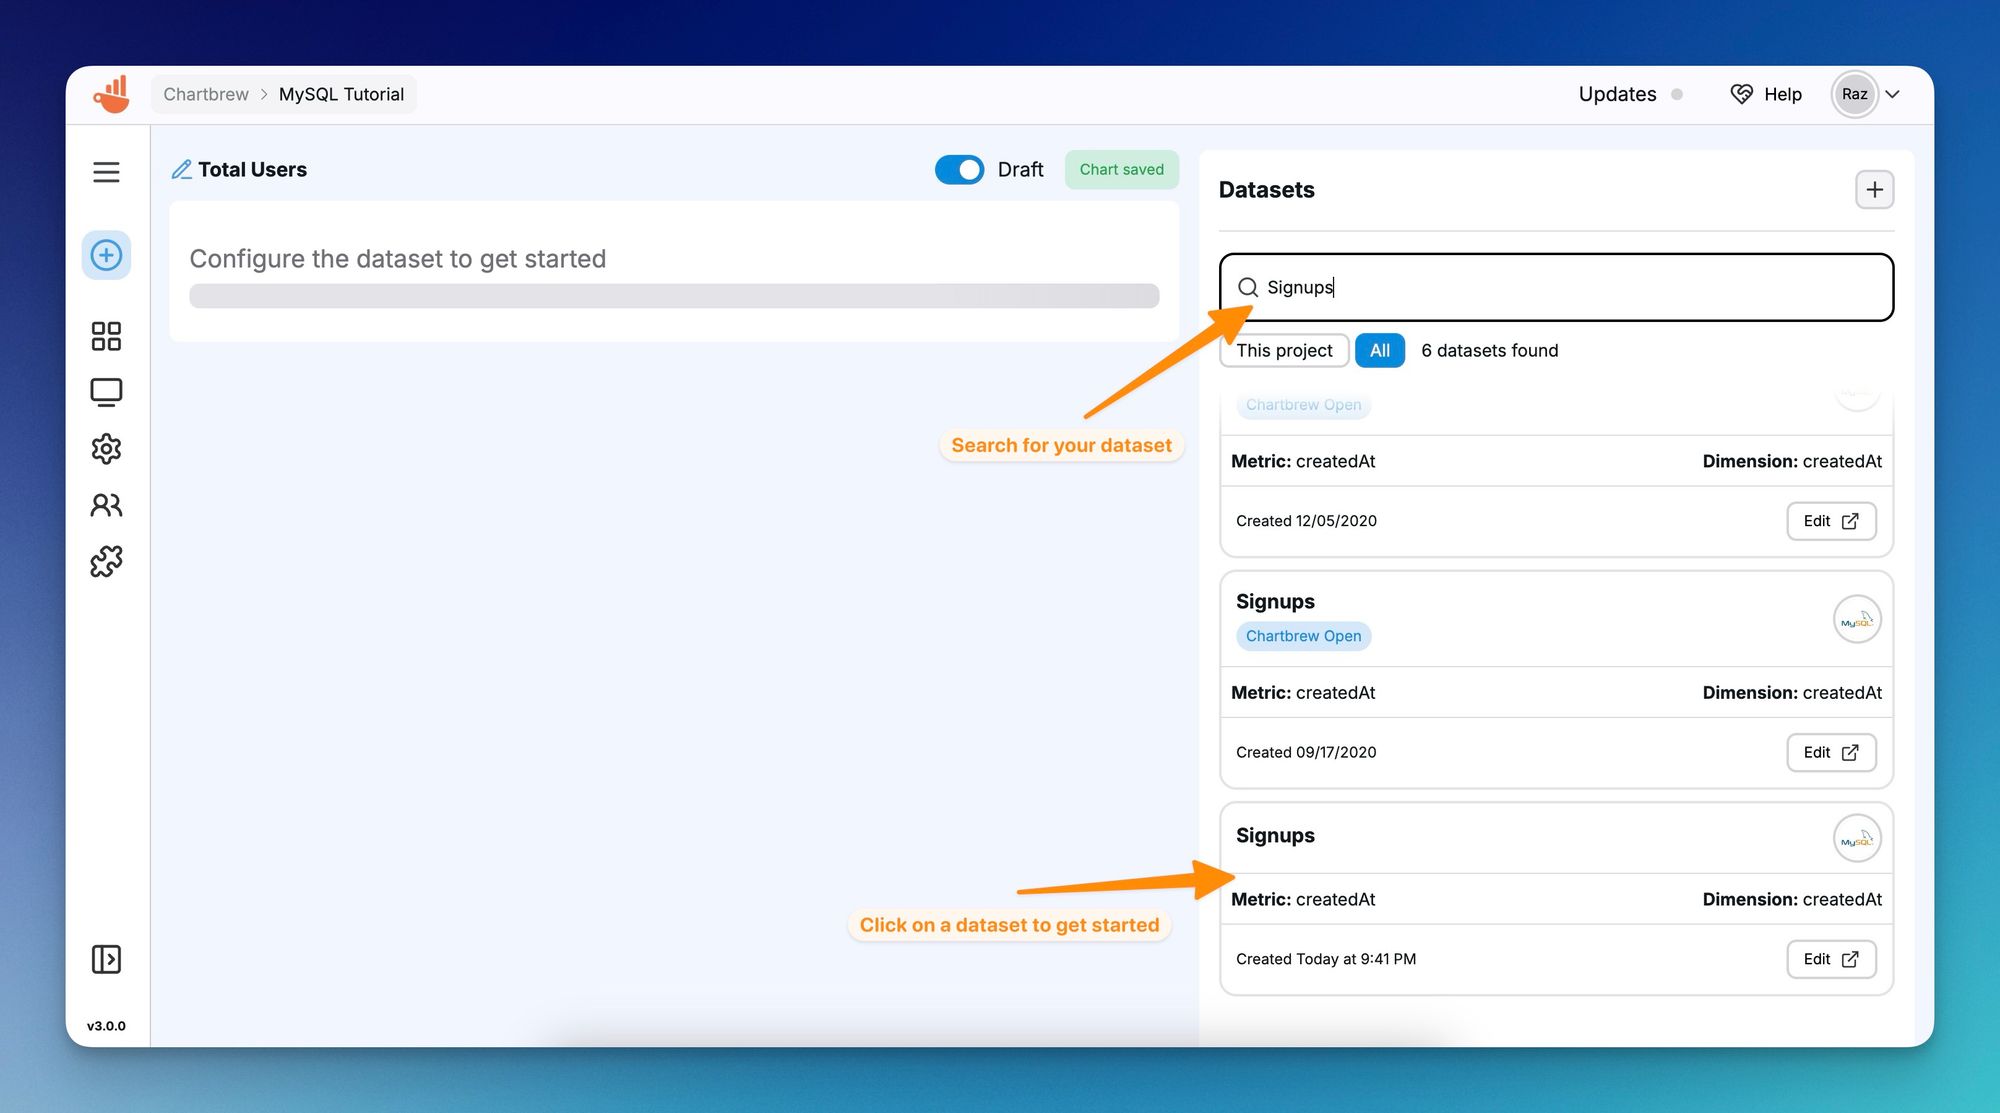Toggle the Draft switch

point(959,170)
